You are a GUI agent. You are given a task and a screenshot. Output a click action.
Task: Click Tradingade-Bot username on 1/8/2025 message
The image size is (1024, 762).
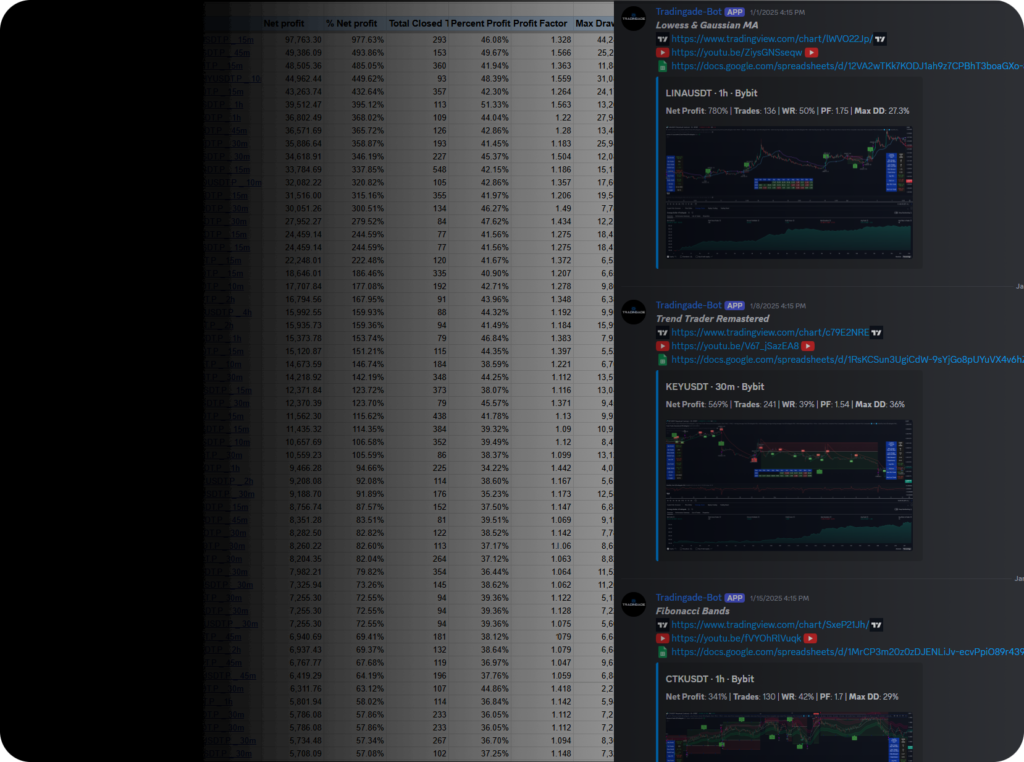688,306
